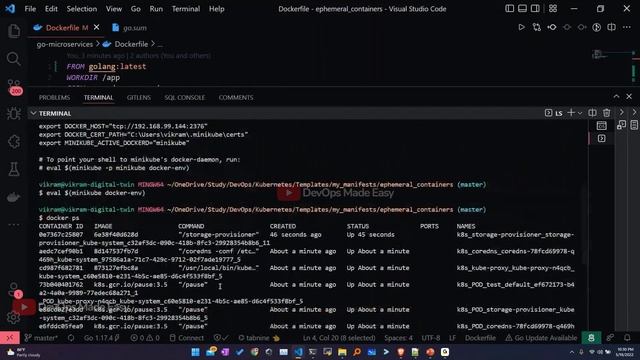Image resolution: width=640 pixels, height=360 pixels.
Task: Close the Dockerfile editor tab
Action: [x=96, y=27]
